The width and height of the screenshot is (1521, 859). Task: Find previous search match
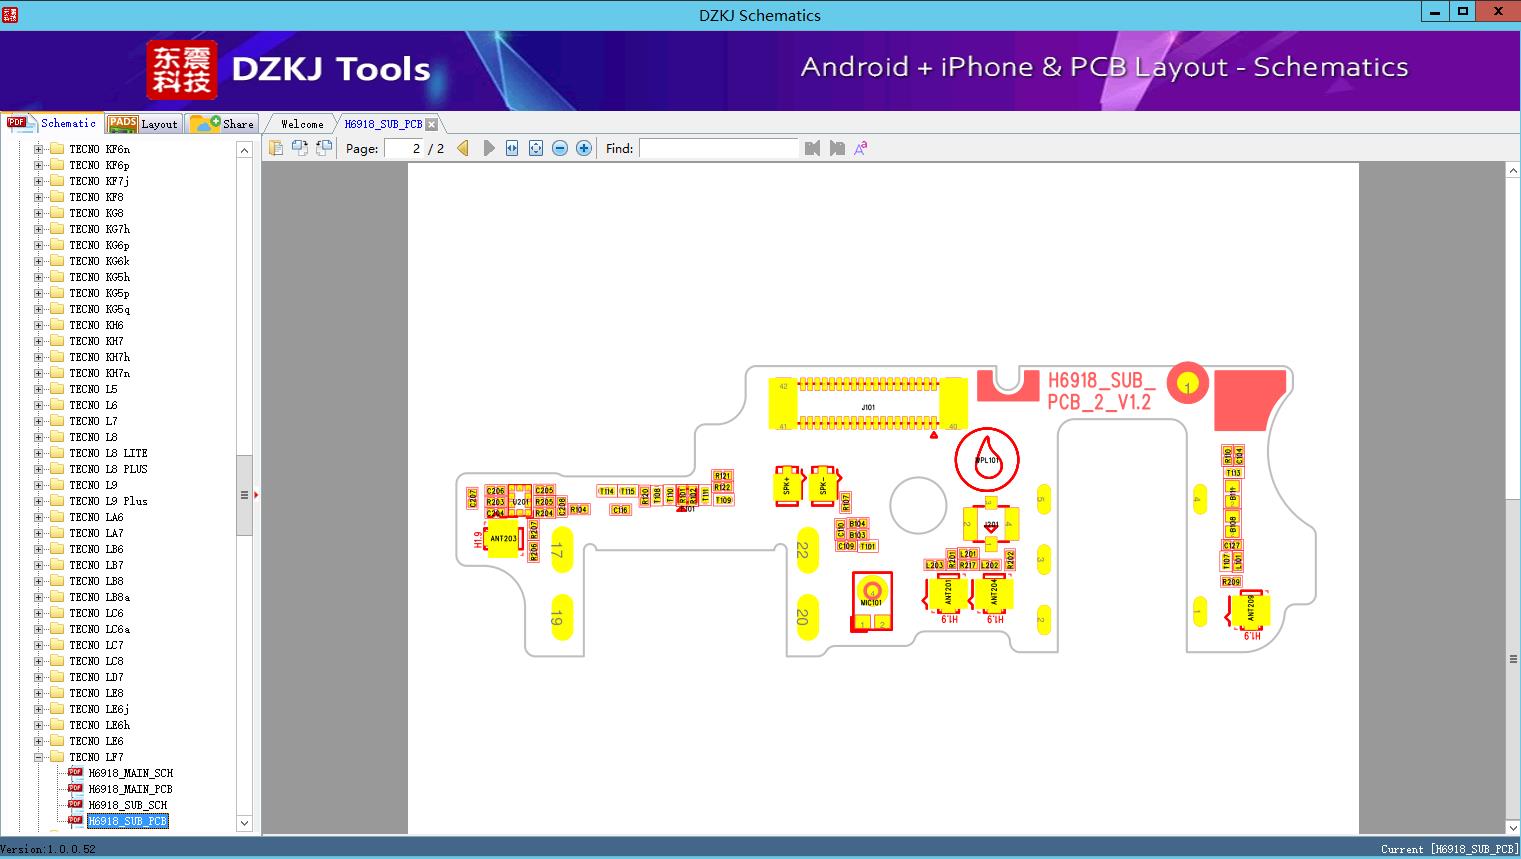pos(812,148)
